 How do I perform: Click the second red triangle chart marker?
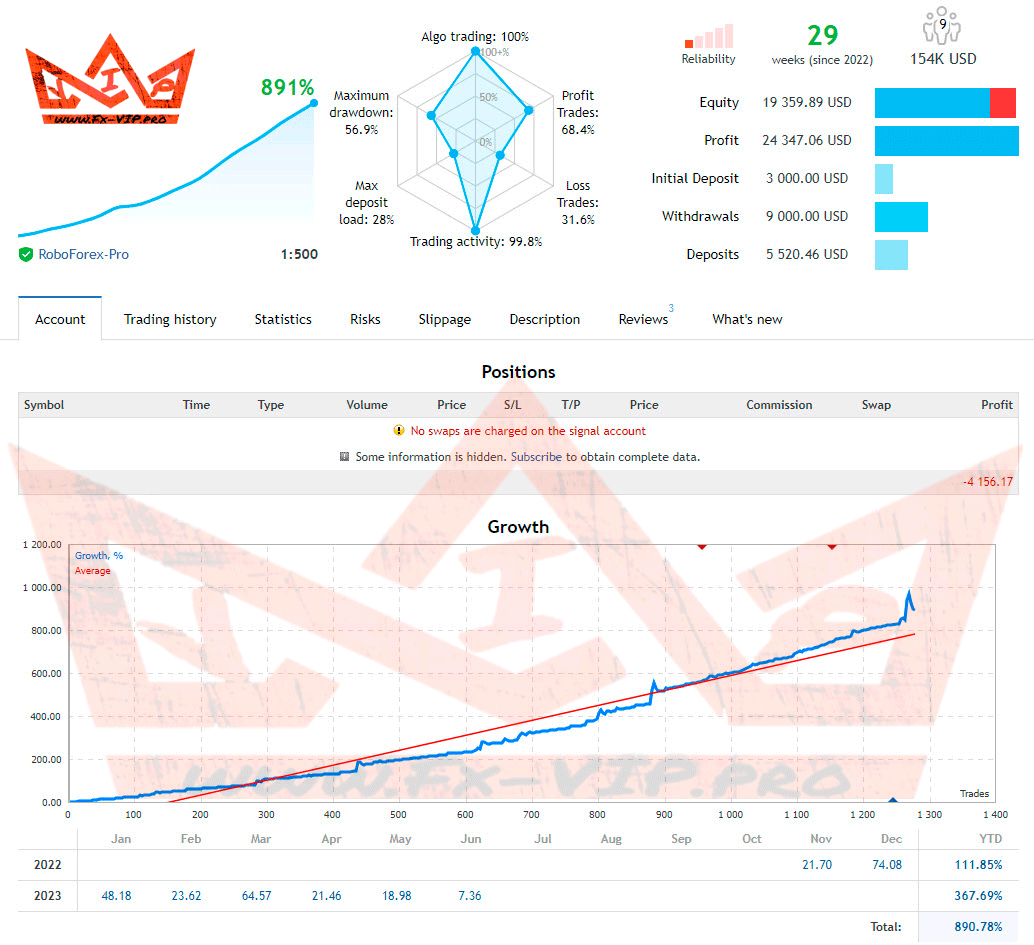pos(831,546)
